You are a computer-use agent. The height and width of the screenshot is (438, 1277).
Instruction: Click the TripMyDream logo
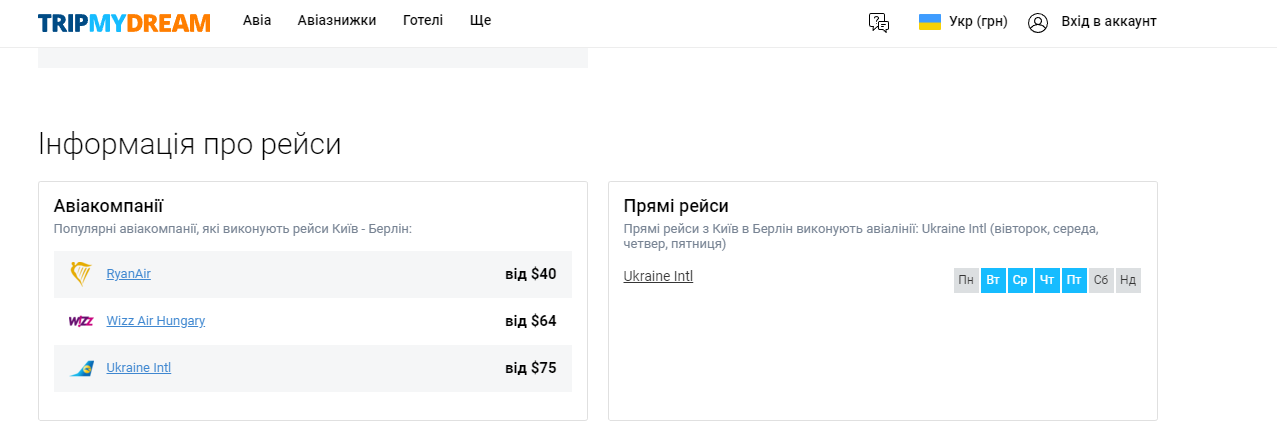click(124, 22)
